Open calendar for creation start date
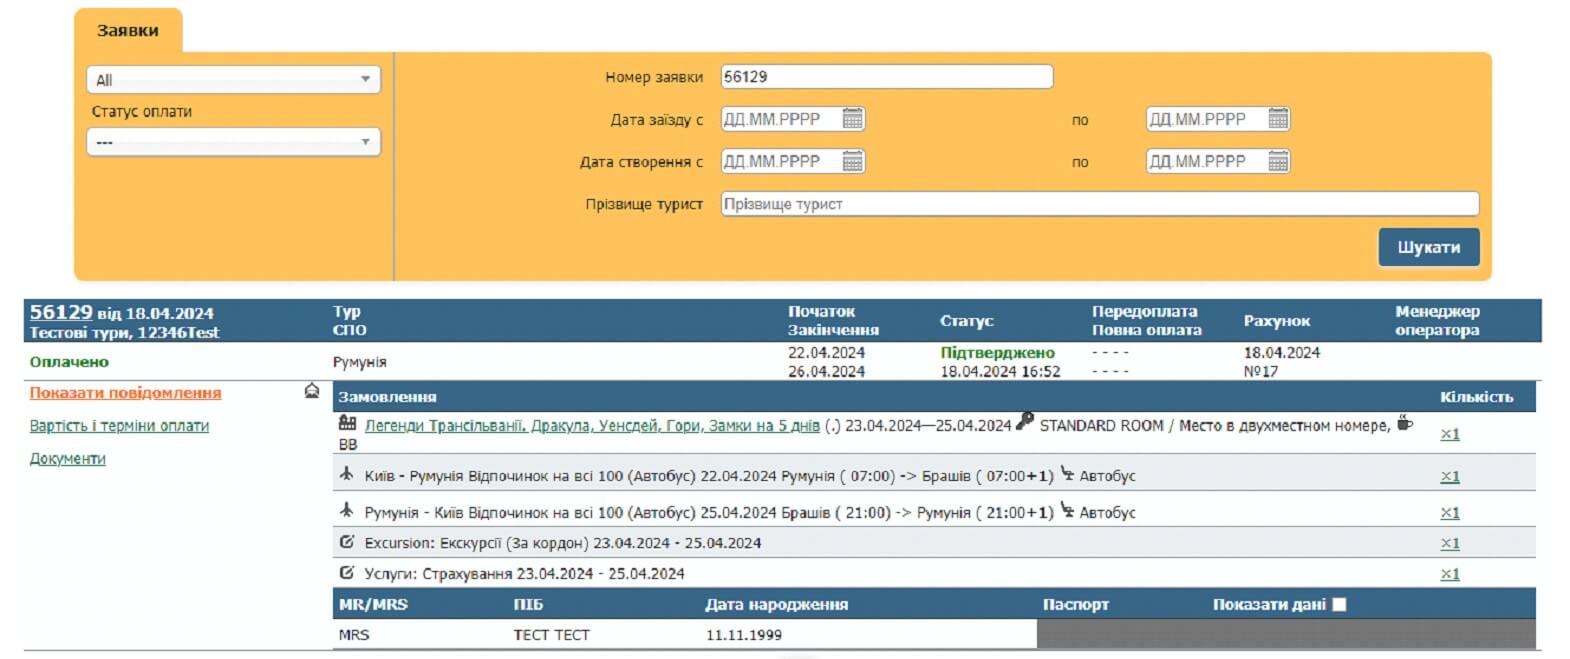Image resolution: width=1570 pixels, height=659 pixels. pyautogui.click(x=852, y=161)
